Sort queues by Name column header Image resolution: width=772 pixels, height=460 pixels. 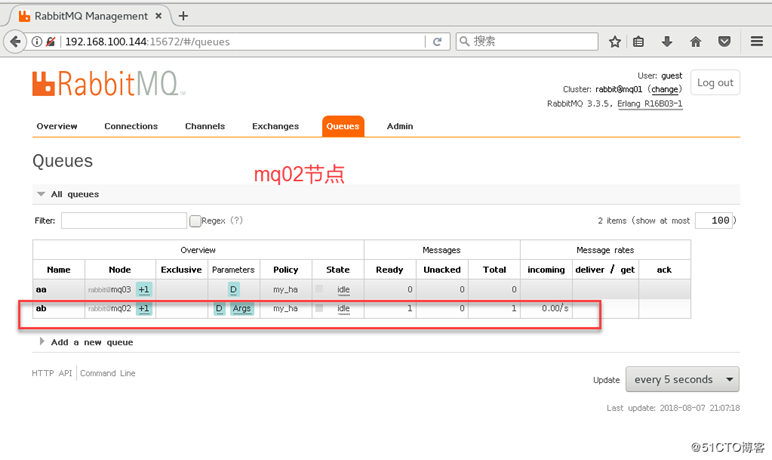[x=59, y=269]
